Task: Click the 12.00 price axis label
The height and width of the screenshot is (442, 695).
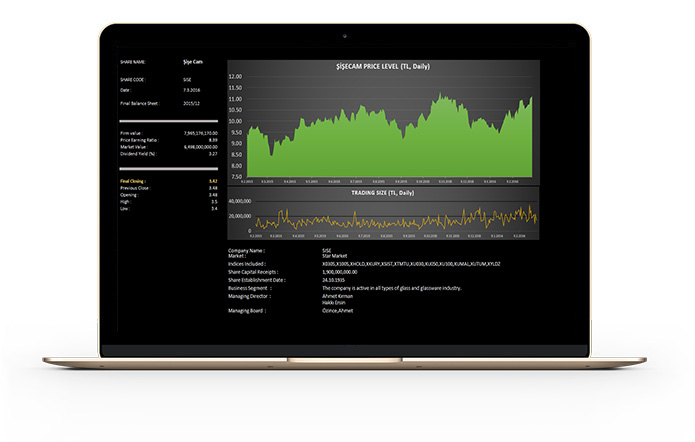Action: pos(235,77)
